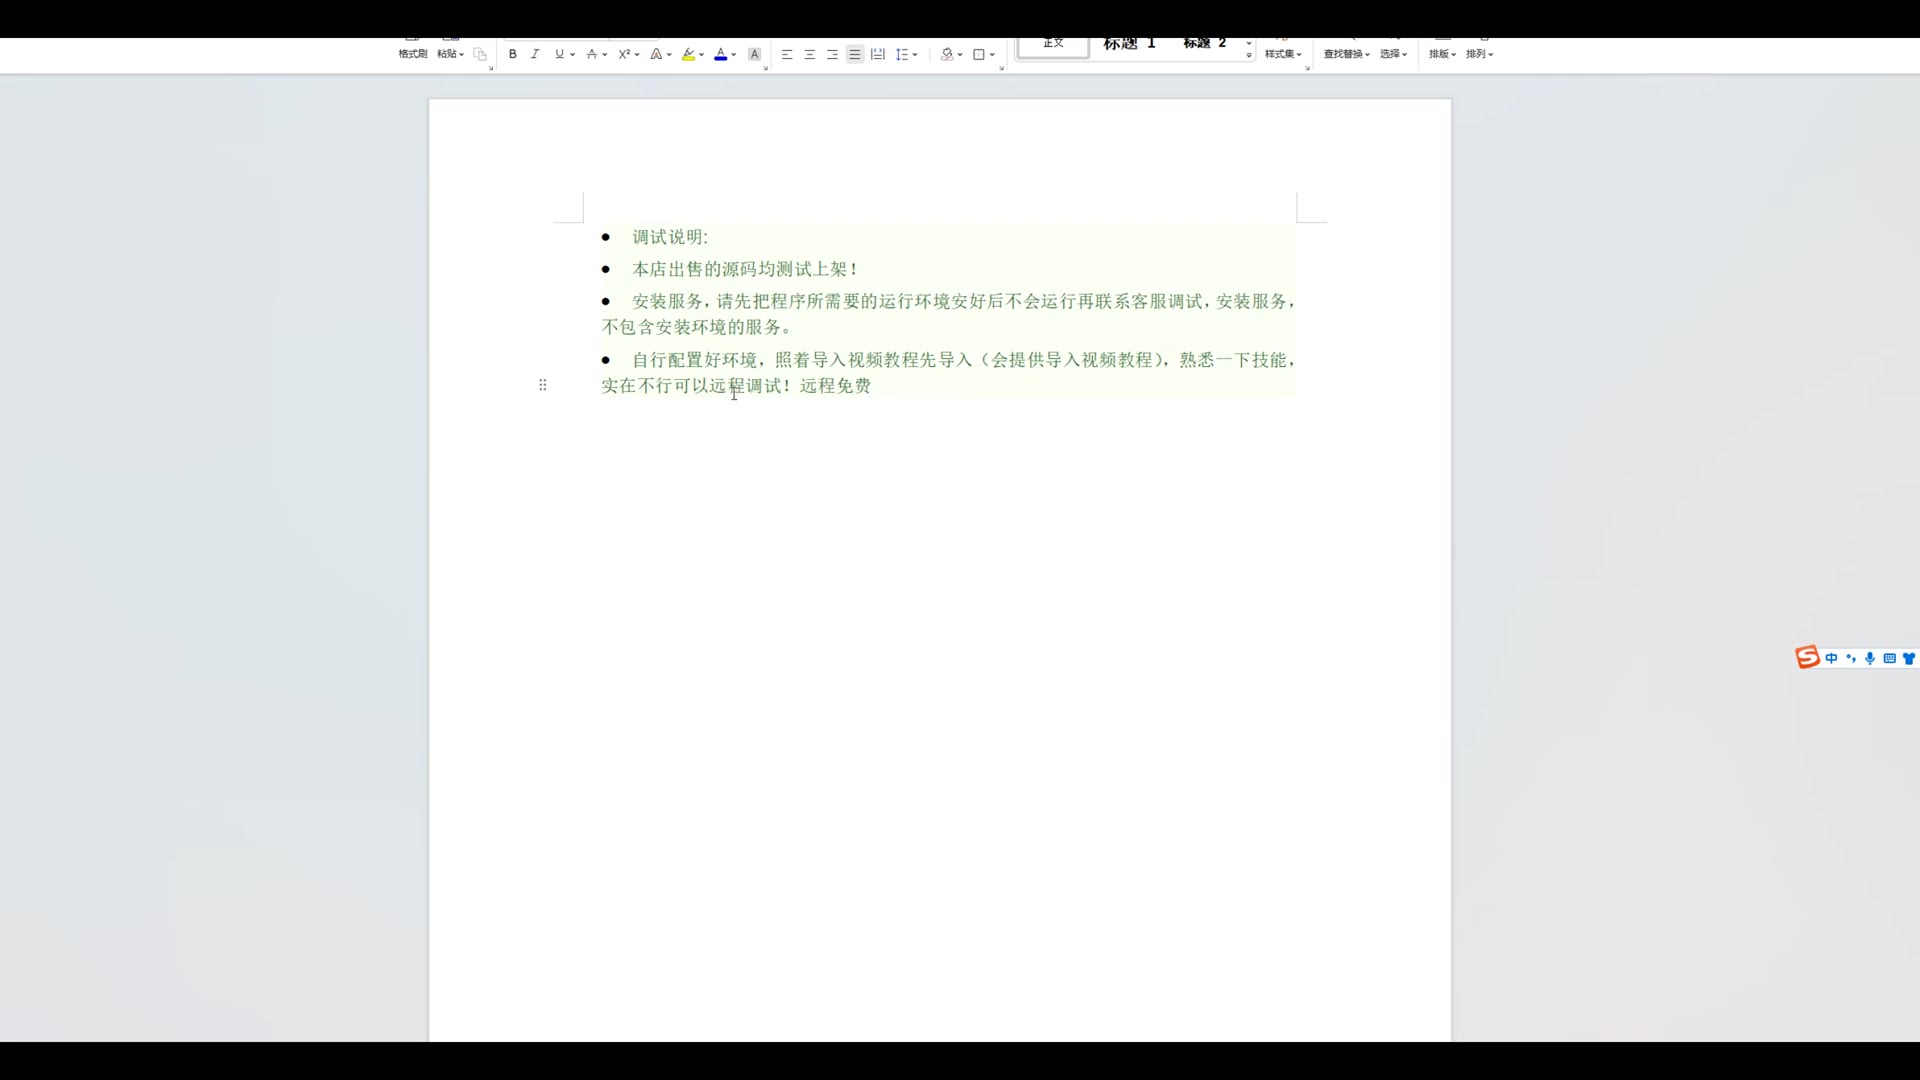1920x1080 pixels.
Task: Click the character shading icon
Action: 754,54
